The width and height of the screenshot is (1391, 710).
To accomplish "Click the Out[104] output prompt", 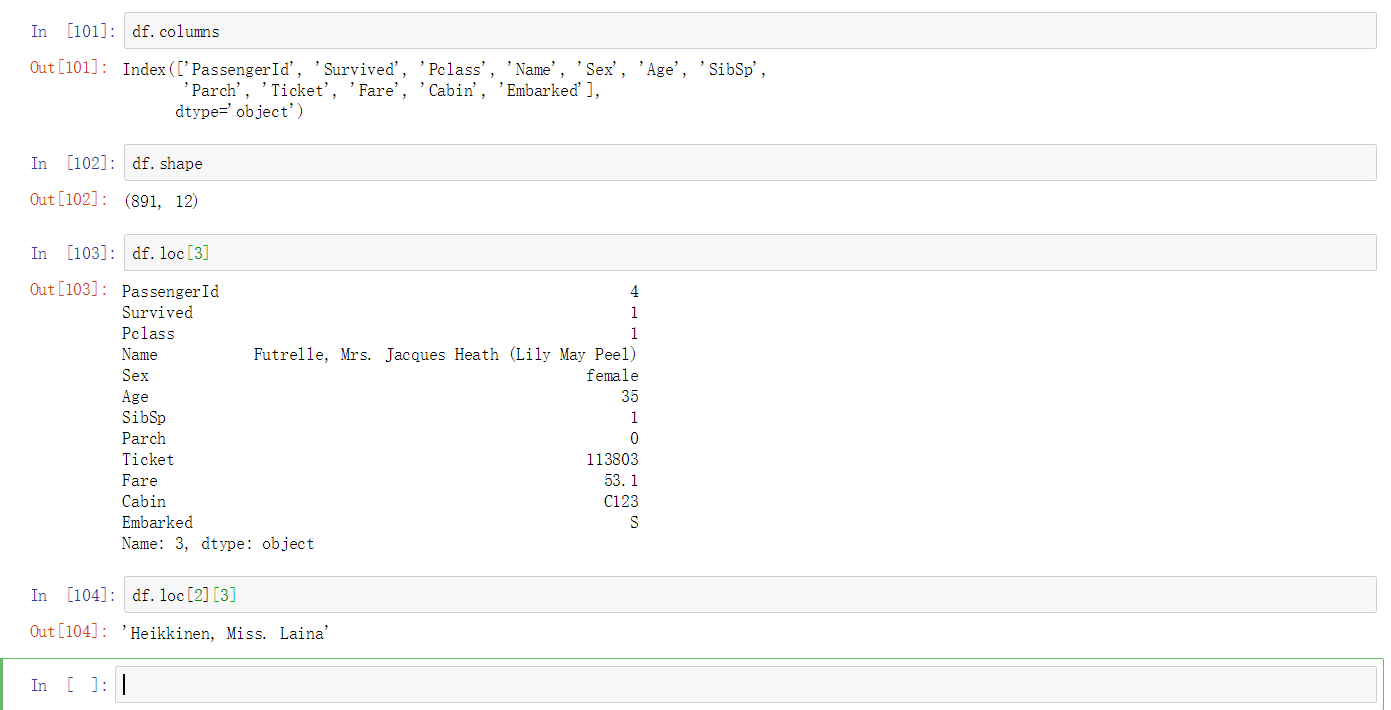I will [69, 631].
